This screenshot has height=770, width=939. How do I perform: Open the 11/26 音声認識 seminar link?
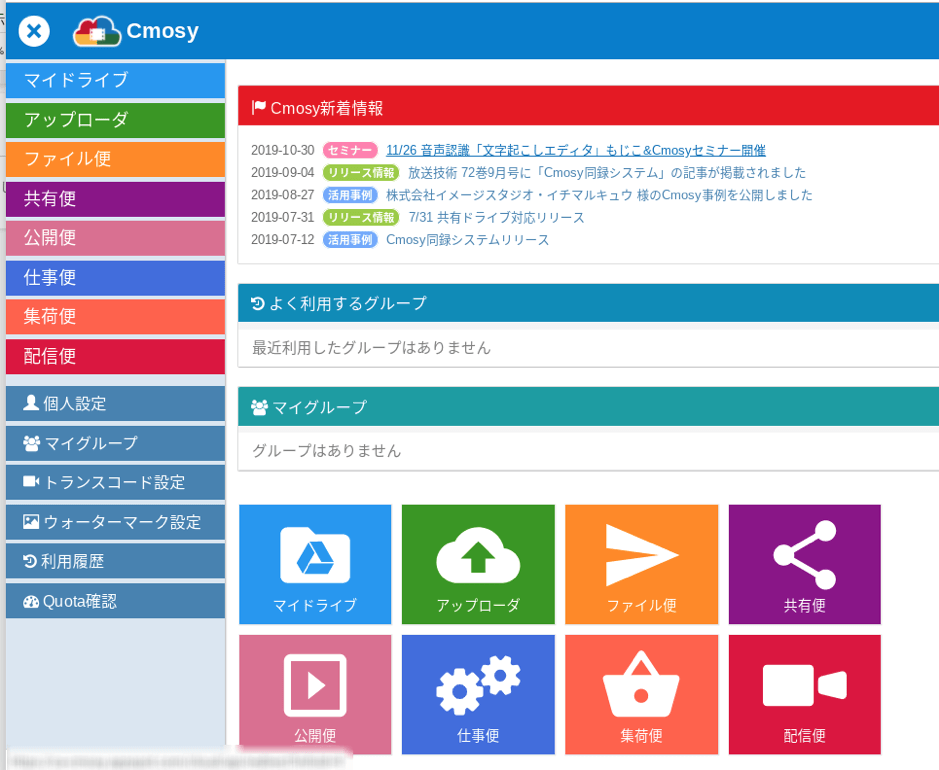pyautogui.click(x=575, y=150)
